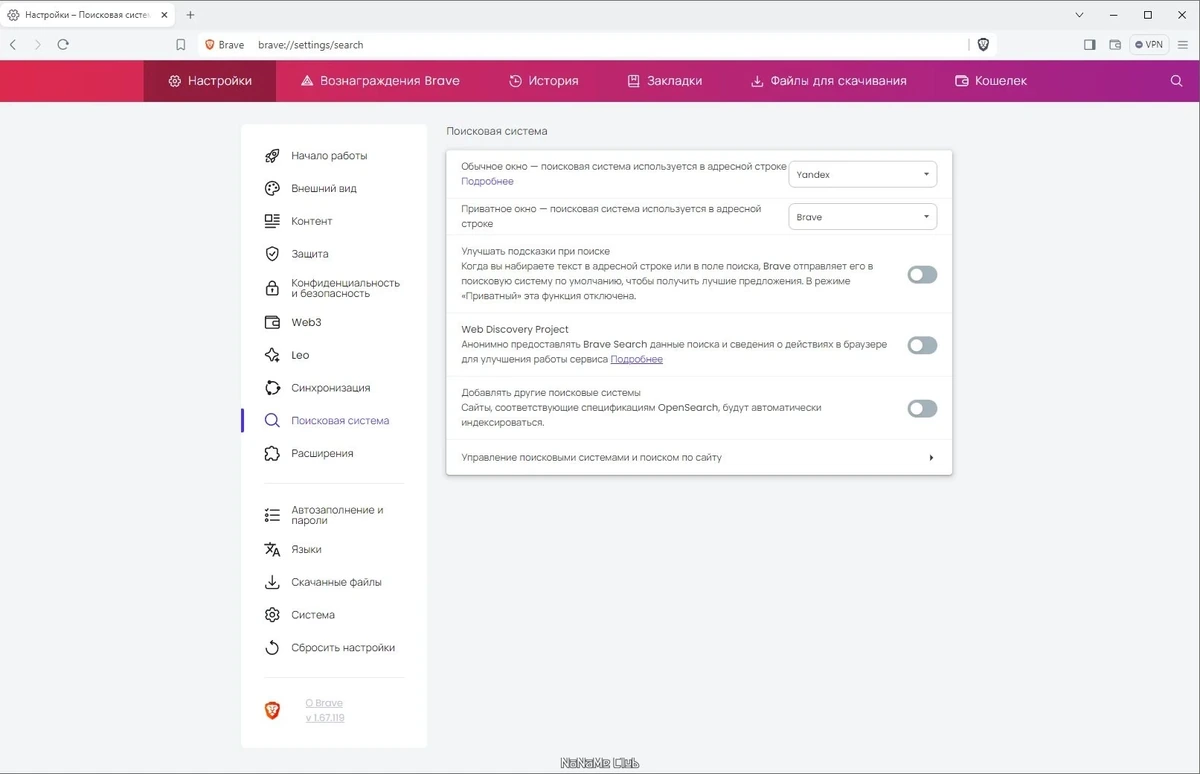Go back with the back arrow
The image size is (1200, 774).
(13, 44)
